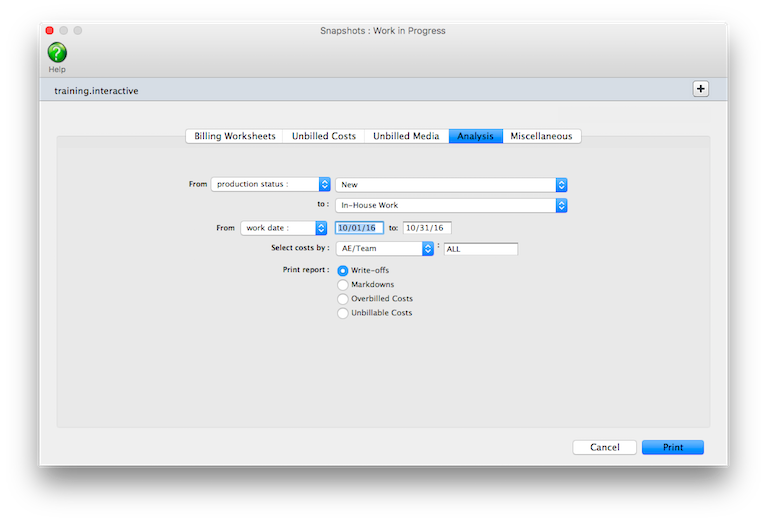Click the Cancel button
Viewport: 767px width, 522px height.
[604, 447]
